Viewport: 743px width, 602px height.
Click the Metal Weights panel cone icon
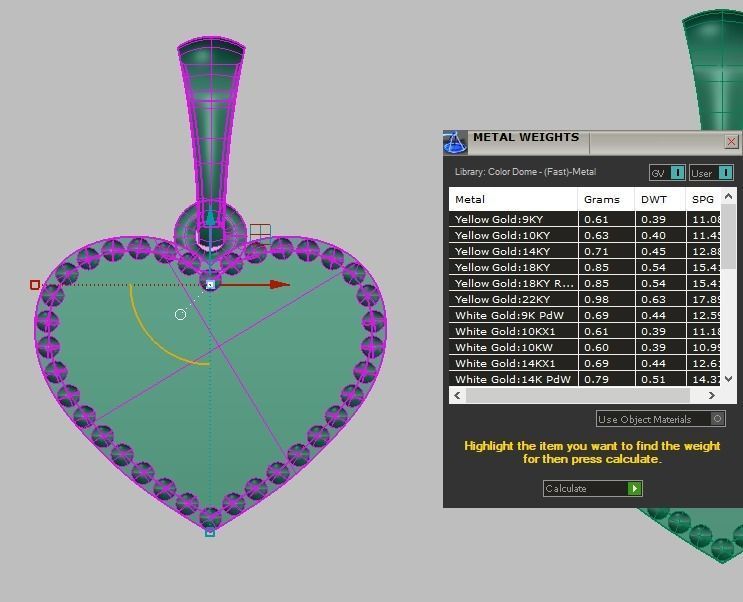point(455,143)
